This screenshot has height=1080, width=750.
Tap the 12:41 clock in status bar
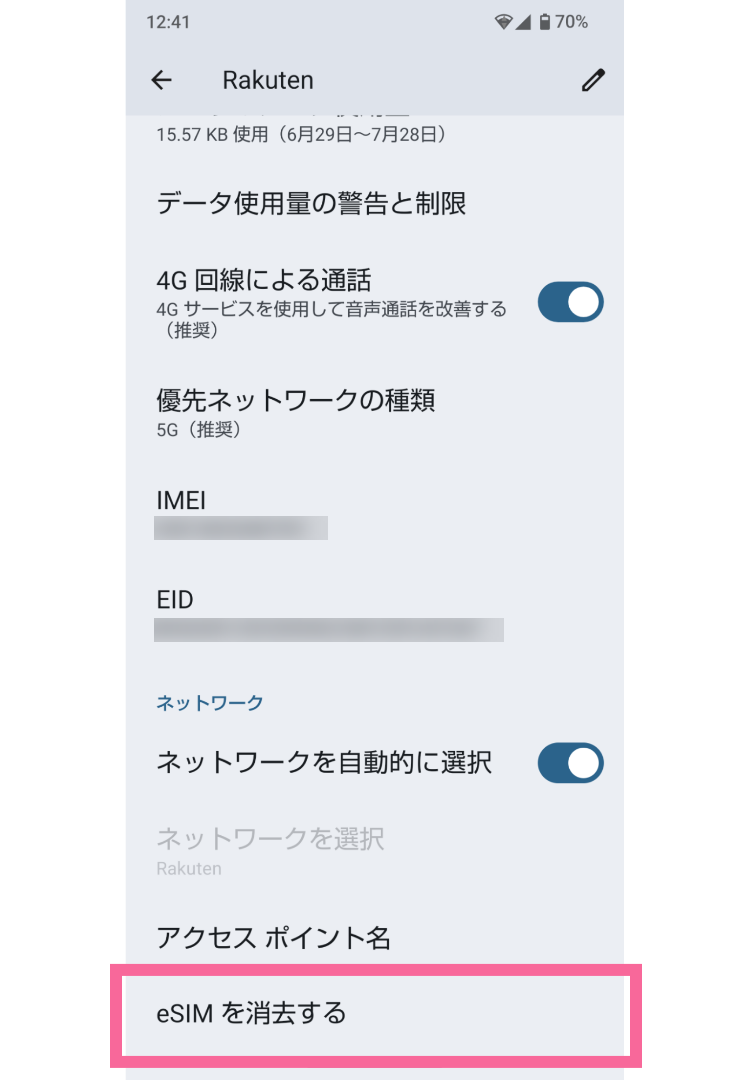pos(168,22)
